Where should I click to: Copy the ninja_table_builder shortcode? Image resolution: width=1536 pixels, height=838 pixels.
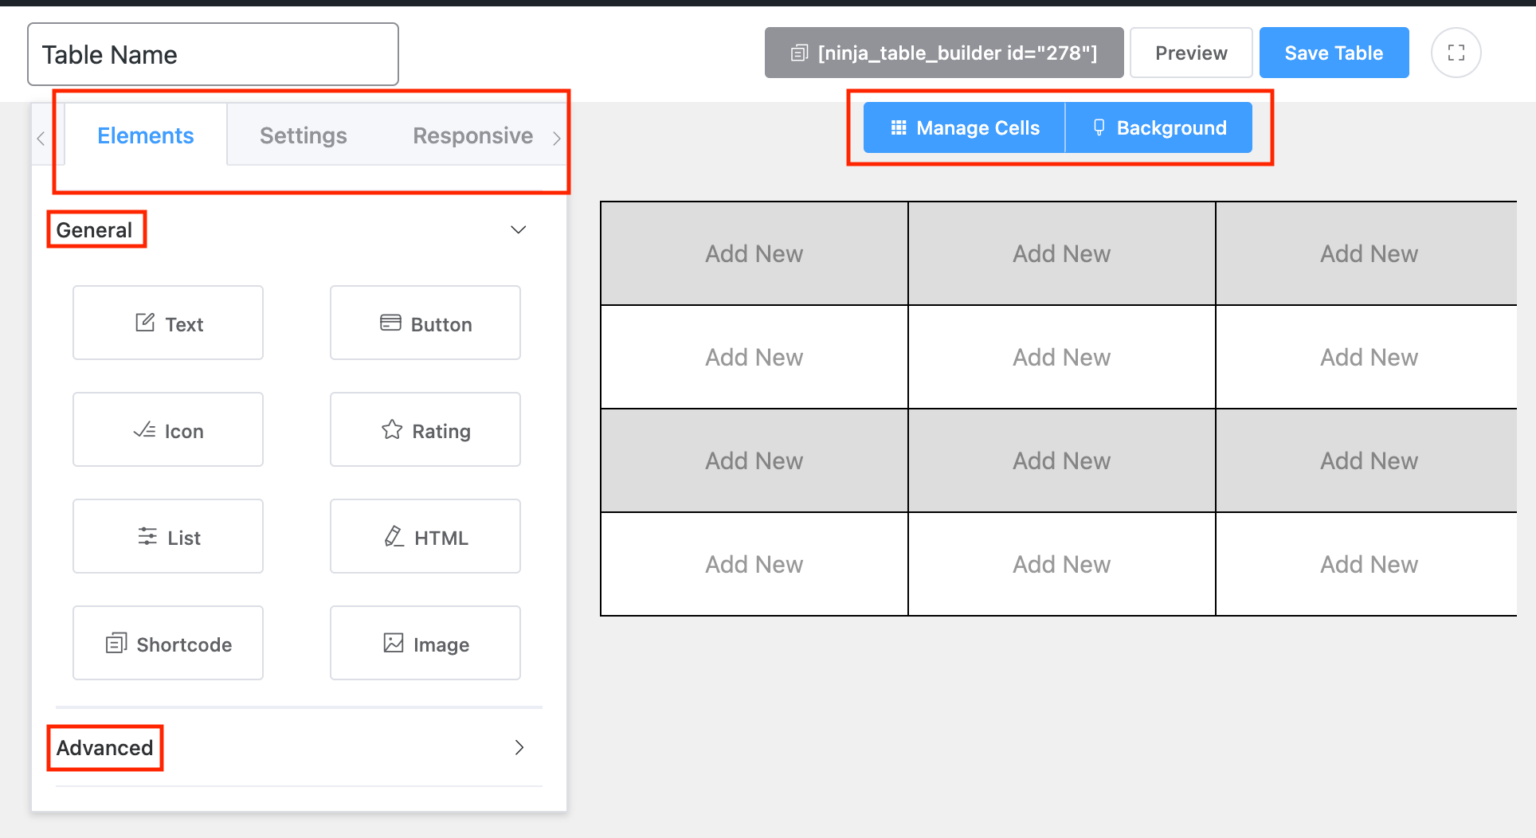pyautogui.click(x=943, y=52)
